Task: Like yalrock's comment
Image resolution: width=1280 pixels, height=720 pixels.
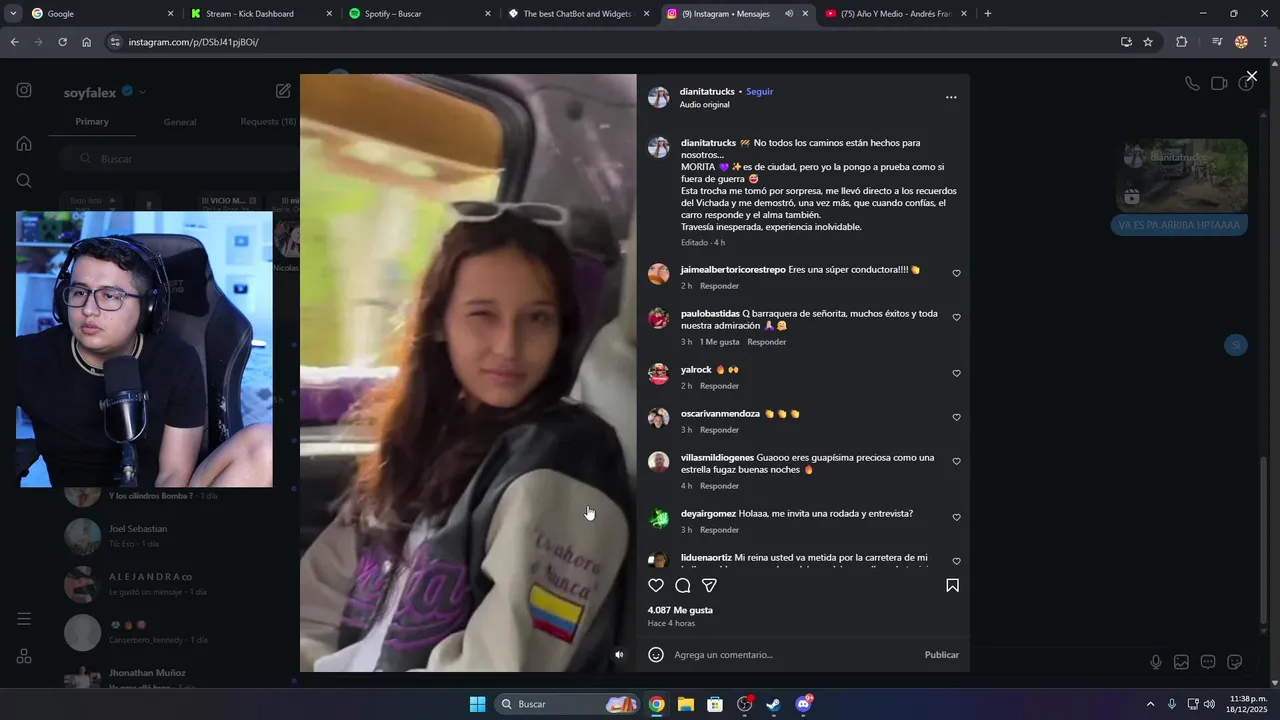Action: click(956, 373)
